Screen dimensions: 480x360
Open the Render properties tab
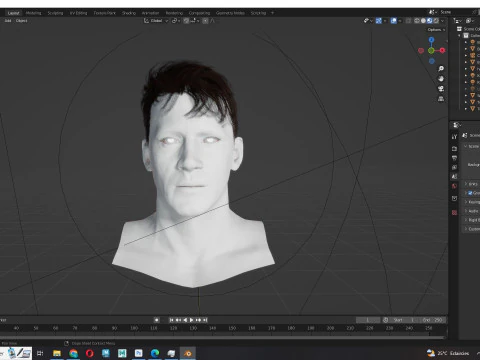tap(454, 149)
